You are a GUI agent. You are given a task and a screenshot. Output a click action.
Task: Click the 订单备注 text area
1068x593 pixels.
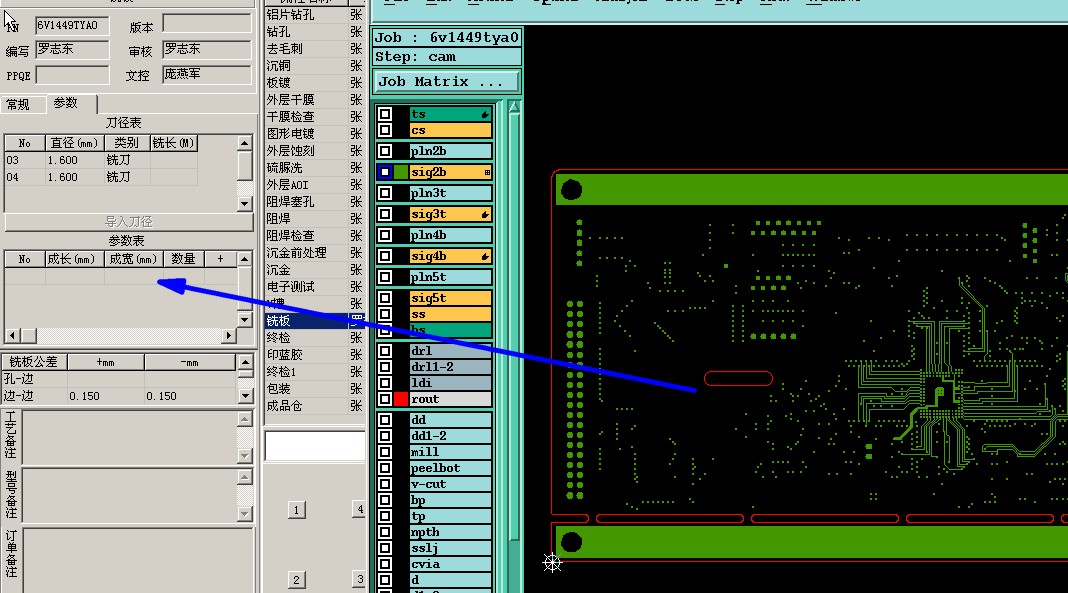138,560
